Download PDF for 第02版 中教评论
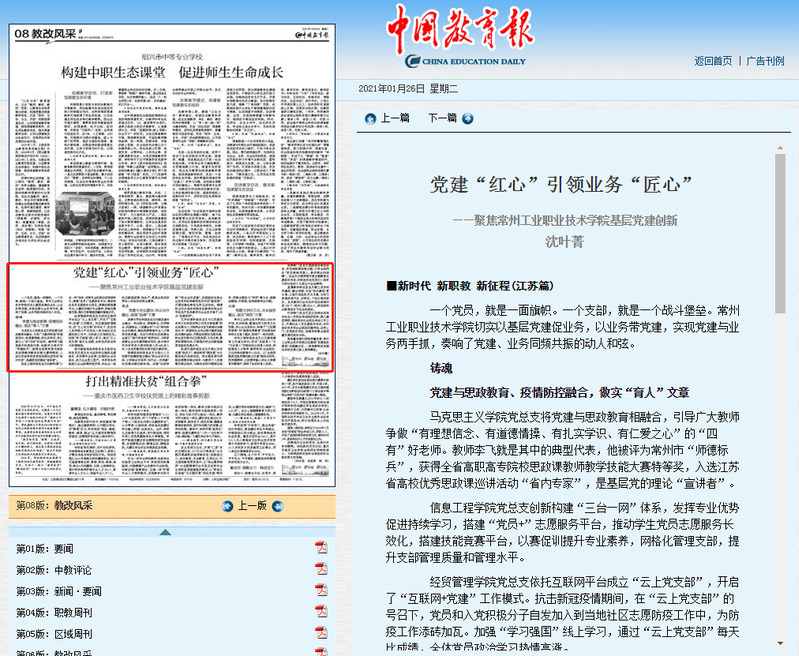 [x=321, y=569]
